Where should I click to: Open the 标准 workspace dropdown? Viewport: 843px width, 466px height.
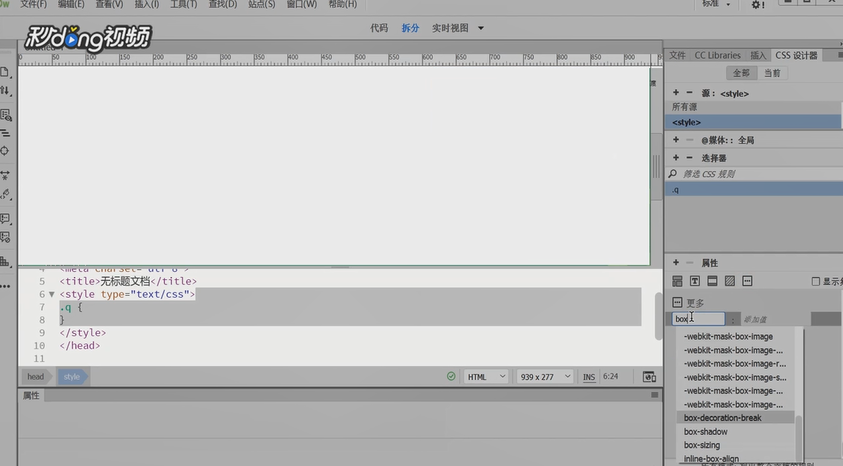click(x=716, y=4)
